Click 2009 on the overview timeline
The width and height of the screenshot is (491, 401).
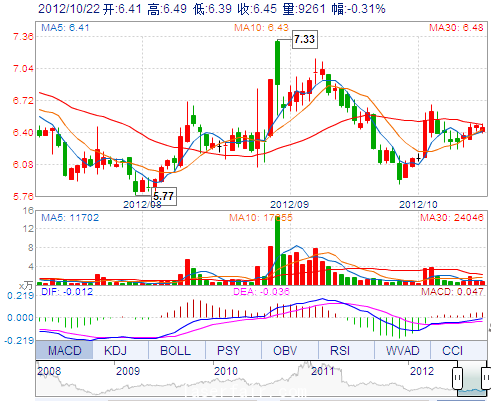[128, 371]
